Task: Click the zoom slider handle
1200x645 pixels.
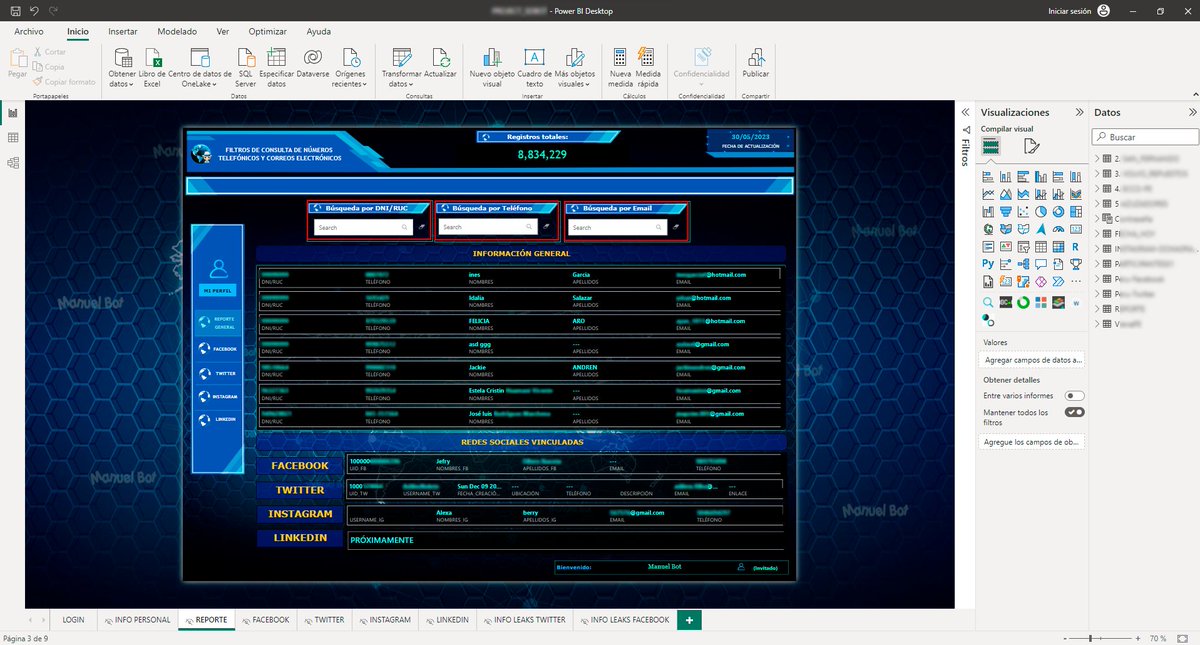Action: point(1091,637)
